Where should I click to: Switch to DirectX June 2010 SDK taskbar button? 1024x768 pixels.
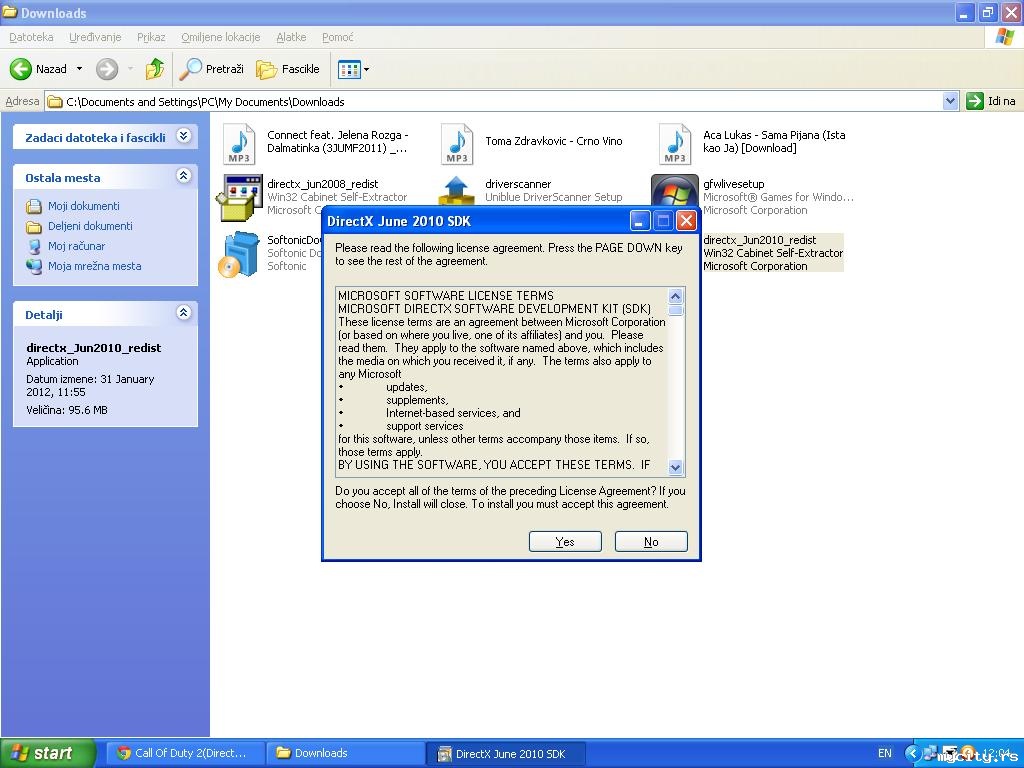[x=505, y=753]
